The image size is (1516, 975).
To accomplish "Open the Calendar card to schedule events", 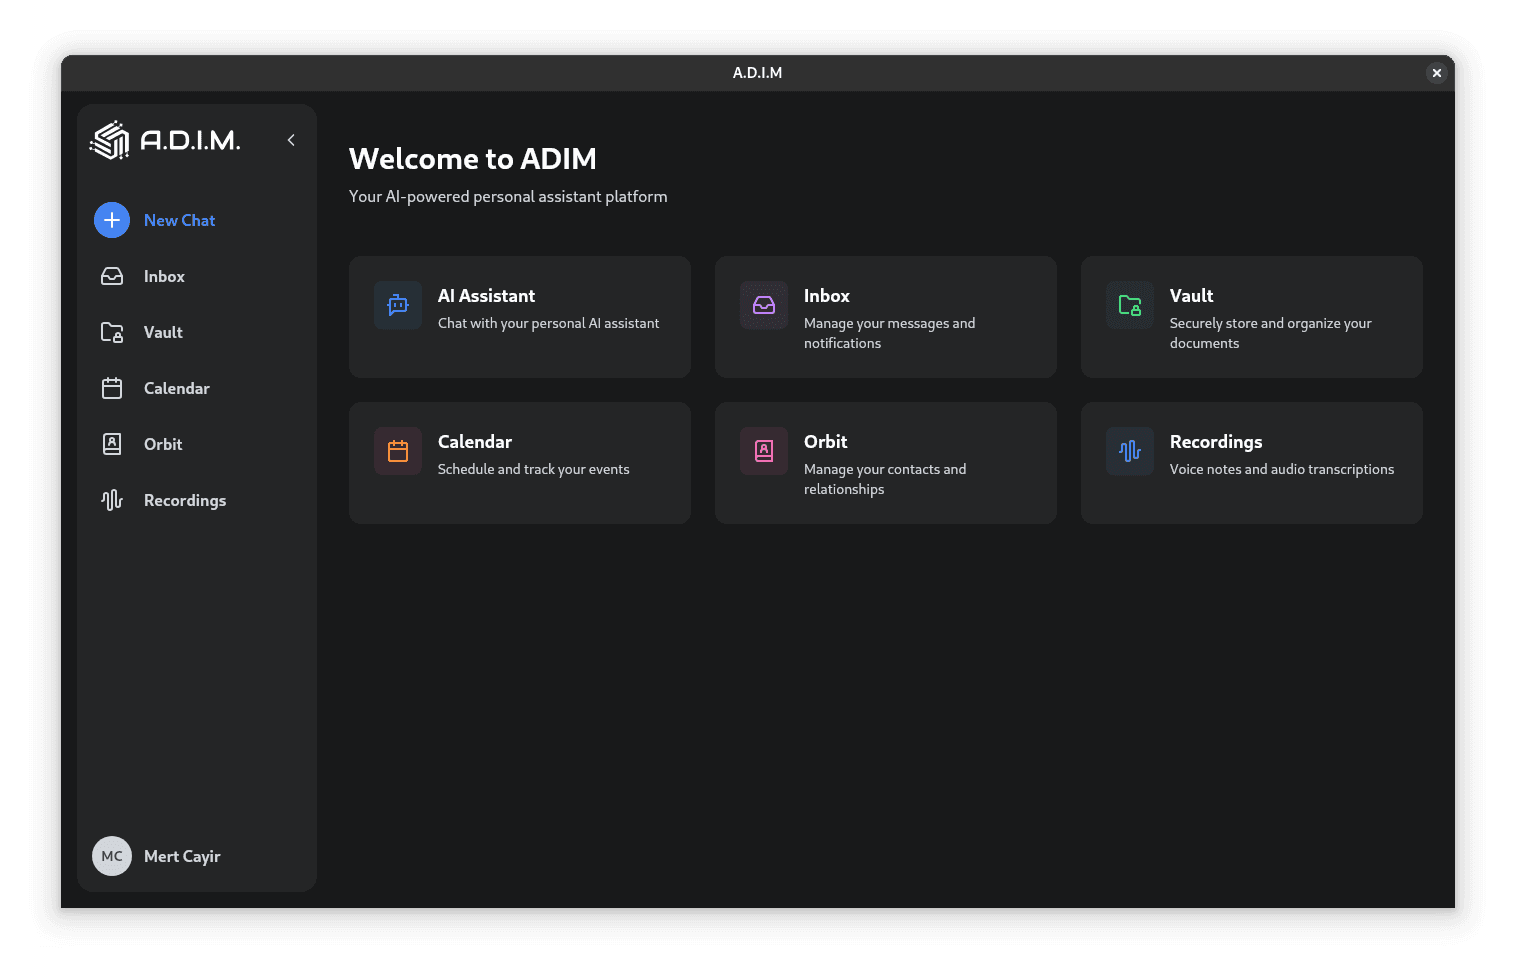I will [x=519, y=463].
